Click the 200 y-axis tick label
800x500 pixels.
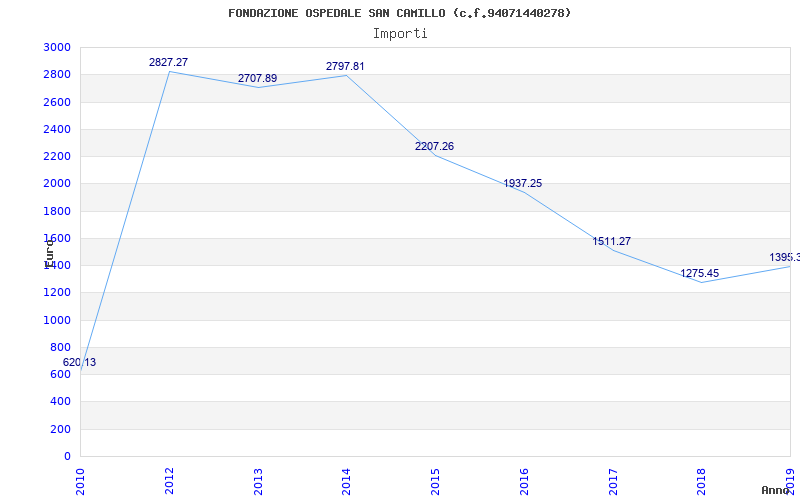point(61,429)
